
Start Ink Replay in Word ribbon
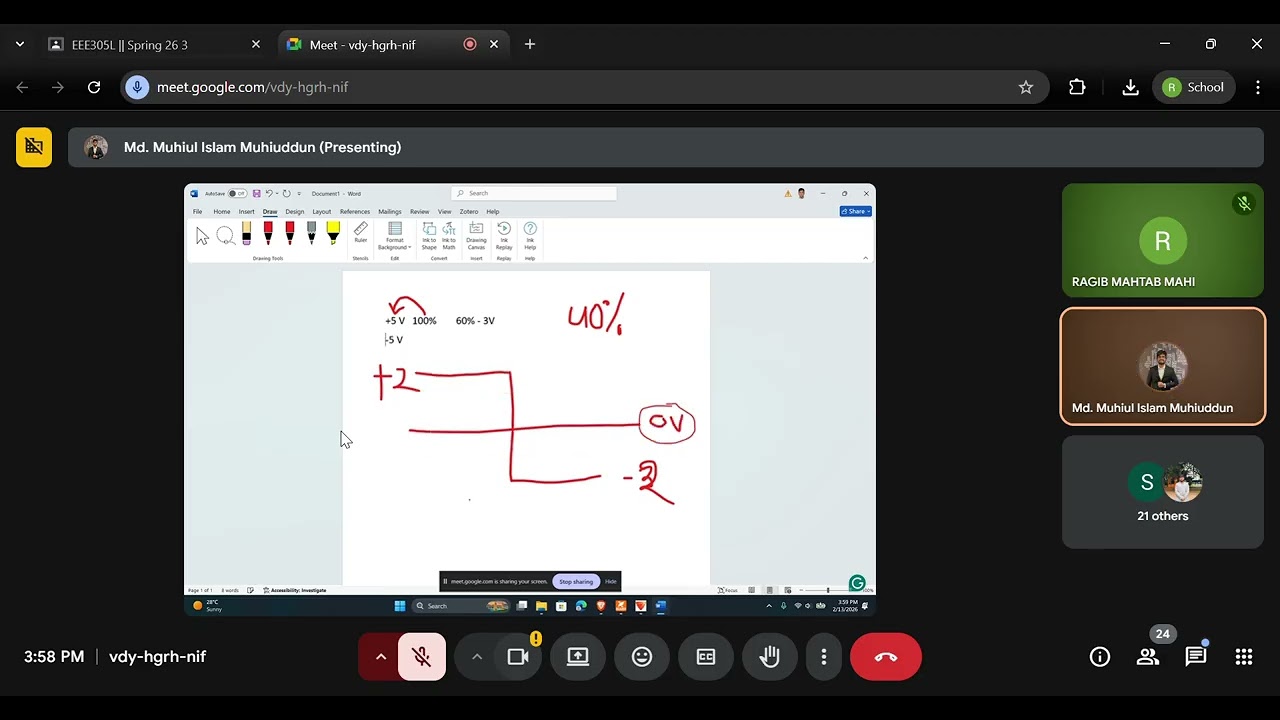(x=504, y=235)
